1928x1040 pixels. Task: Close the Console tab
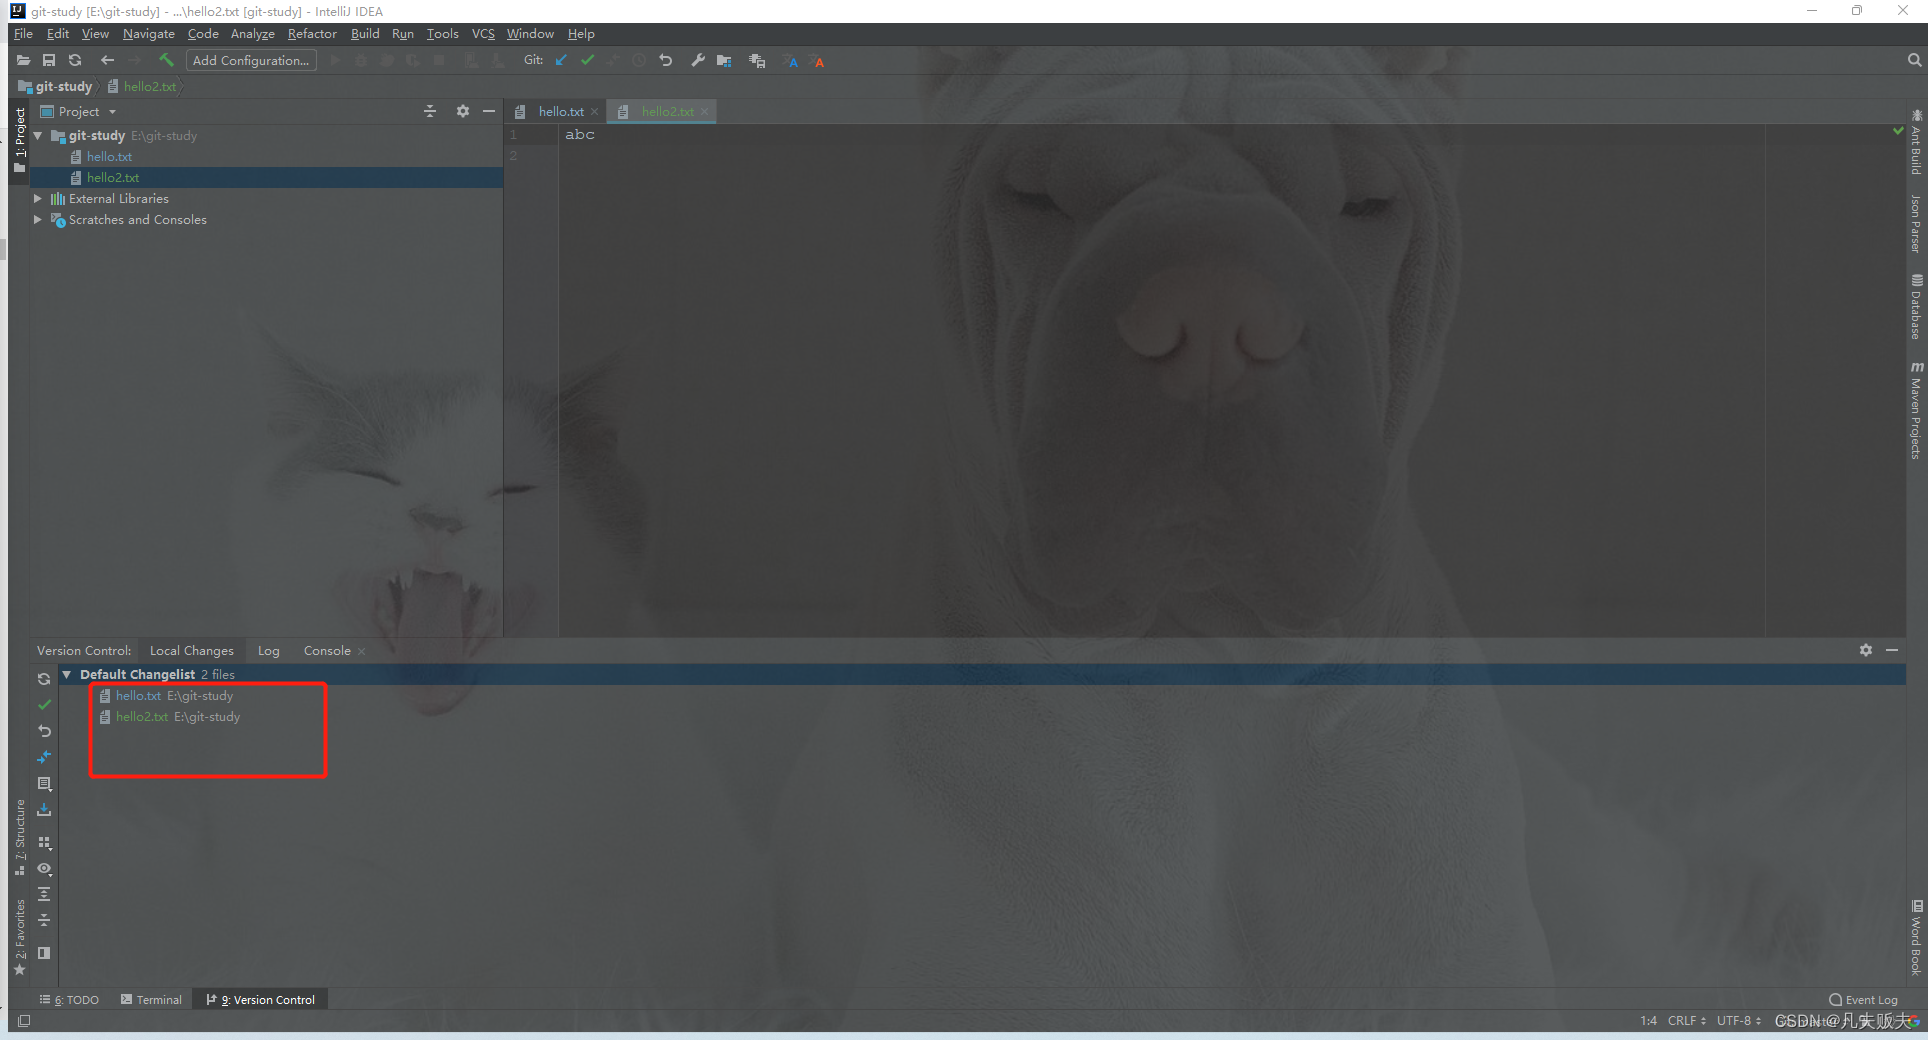point(362,652)
